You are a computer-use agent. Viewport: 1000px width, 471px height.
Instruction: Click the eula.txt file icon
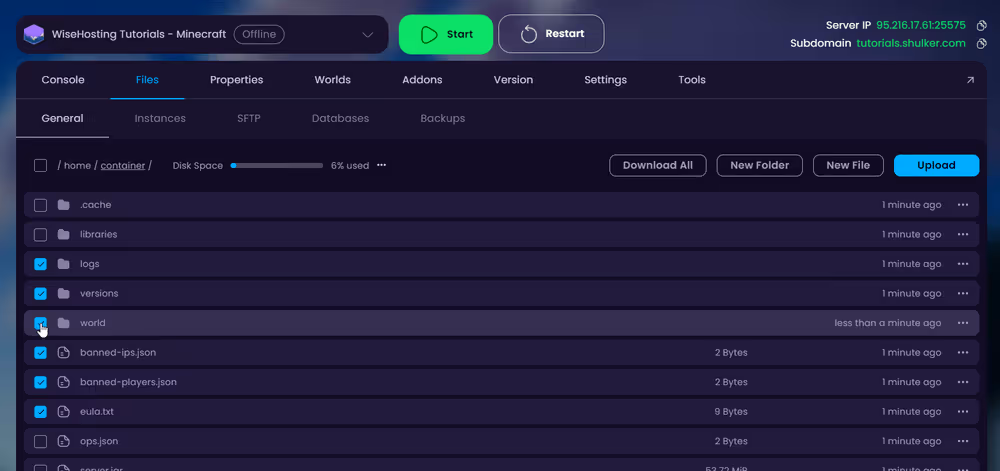point(64,412)
